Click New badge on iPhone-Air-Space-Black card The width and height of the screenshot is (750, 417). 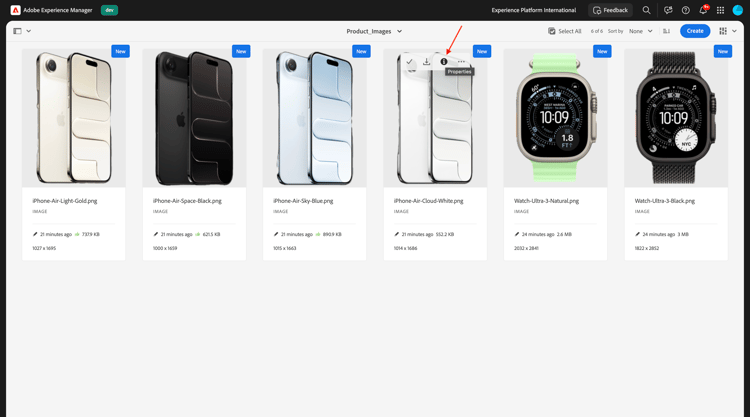coord(241,51)
